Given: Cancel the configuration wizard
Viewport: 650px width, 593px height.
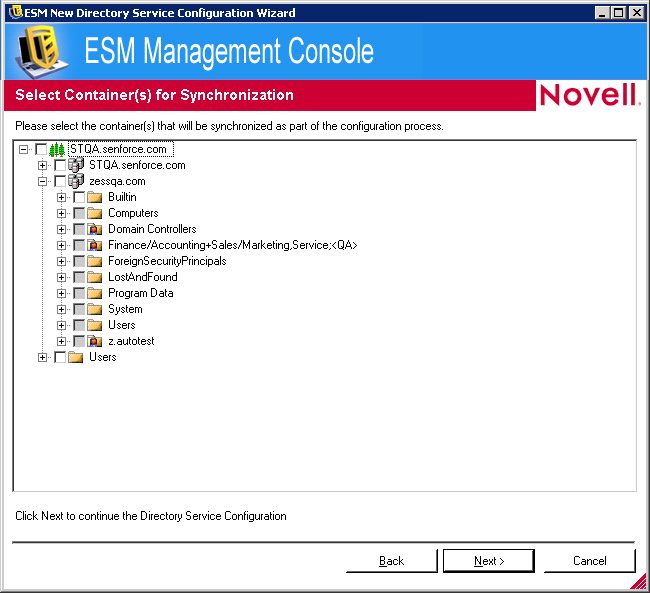Looking at the screenshot, I should (x=589, y=561).
